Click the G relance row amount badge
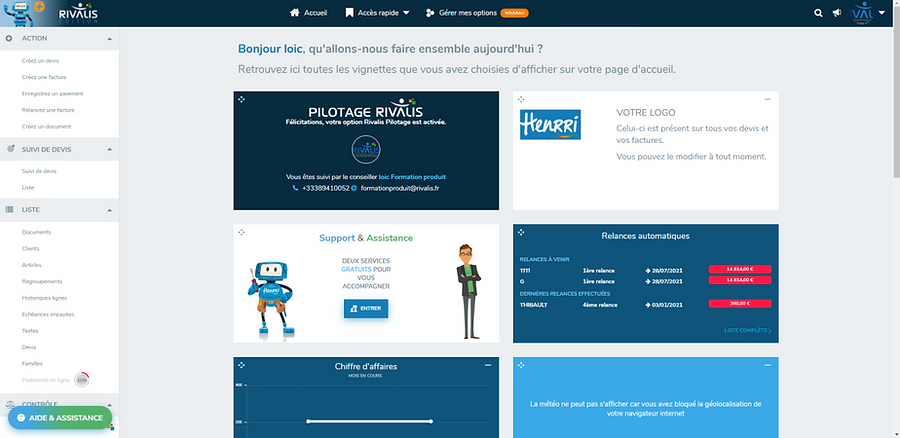This screenshot has height=438, width=900. (x=740, y=280)
